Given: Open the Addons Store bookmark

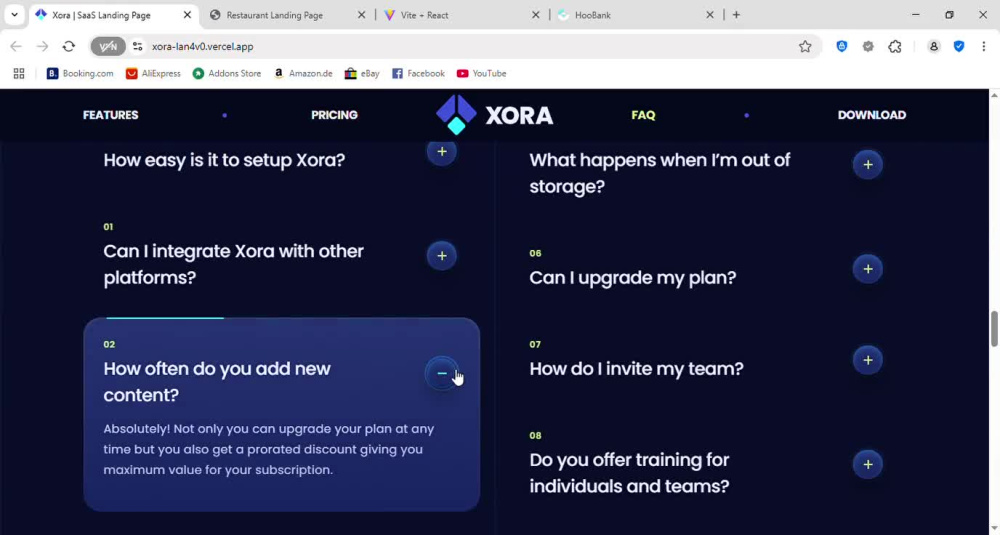Looking at the screenshot, I should (226, 73).
